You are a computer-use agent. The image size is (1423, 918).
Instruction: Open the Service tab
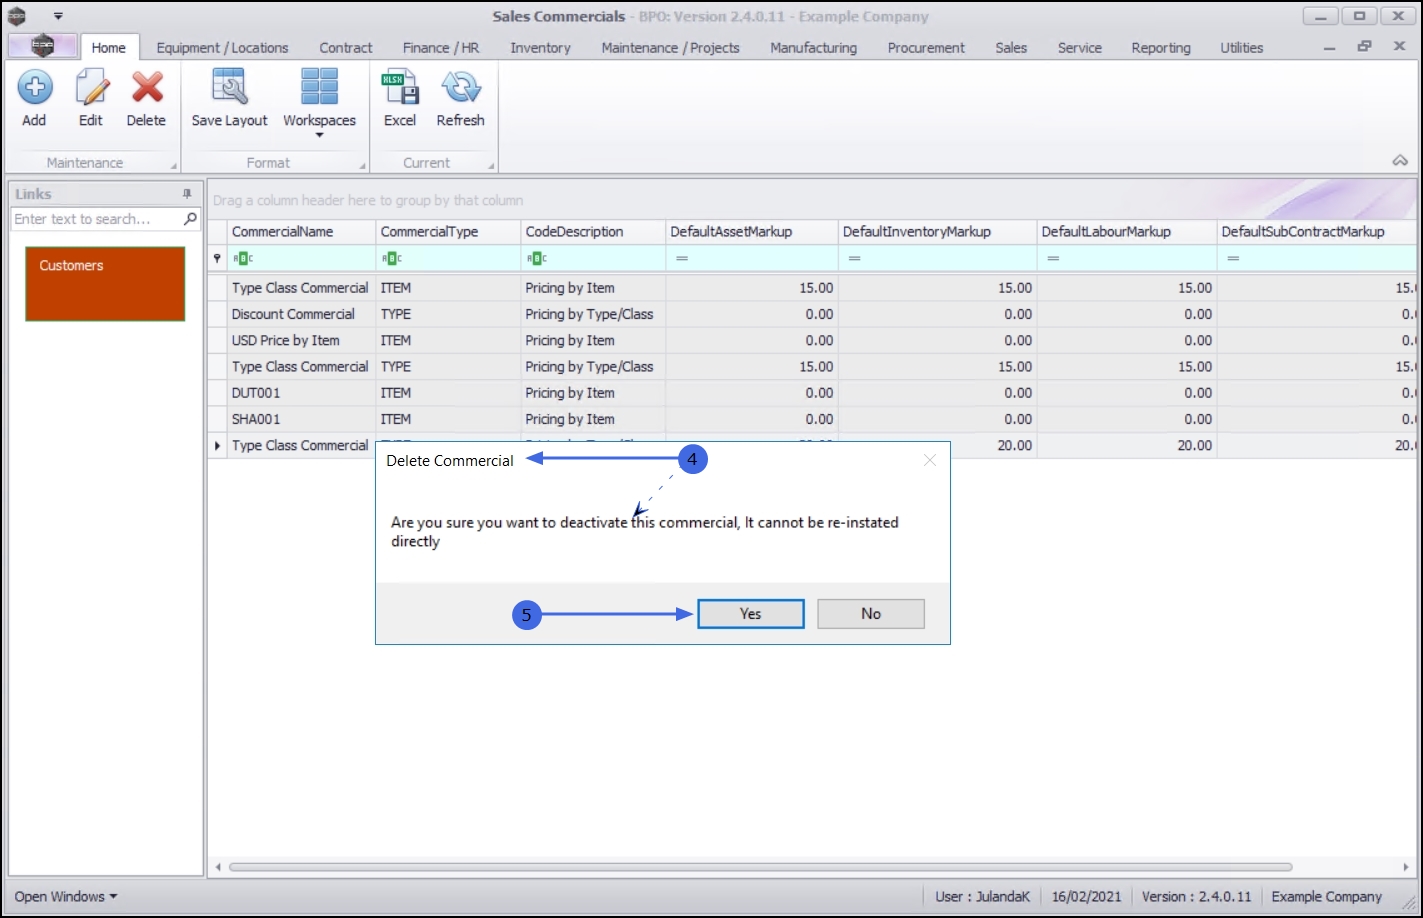click(x=1080, y=47)
